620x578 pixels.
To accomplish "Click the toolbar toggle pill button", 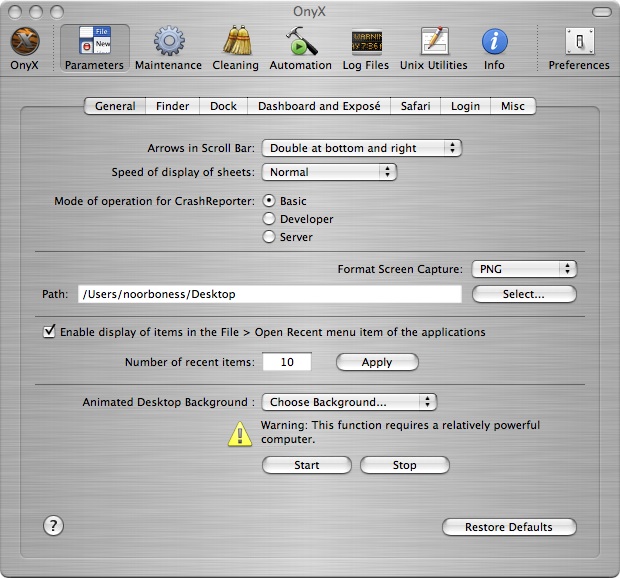I will pos(602,12).
